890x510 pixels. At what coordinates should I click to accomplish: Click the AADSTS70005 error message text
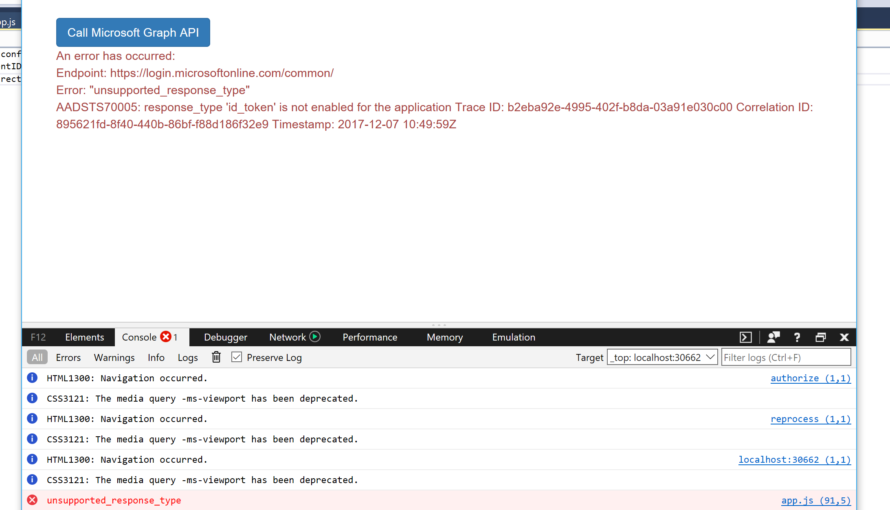point(434,116)
